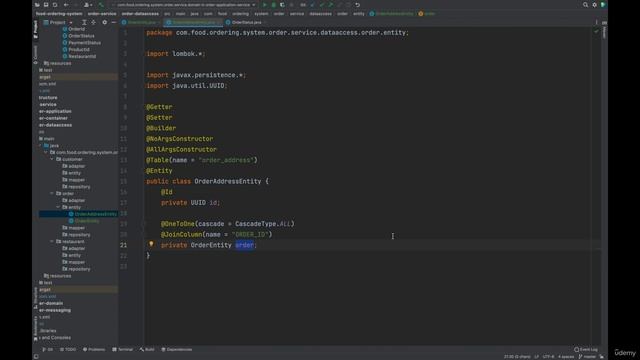This screenshot has width=640, height=360.
Task: Open the Terminal tool window
Action: 122,349
